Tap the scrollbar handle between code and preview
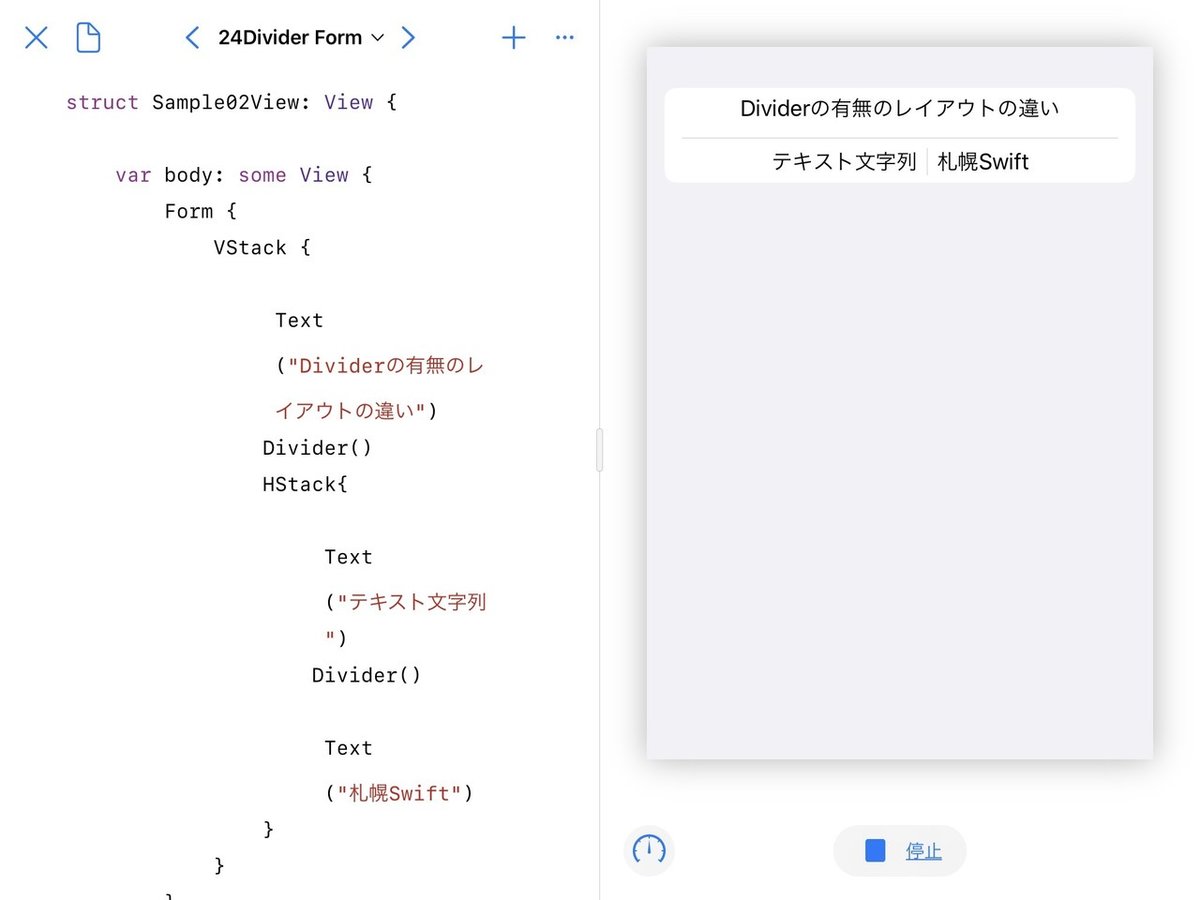This screenshot has height=900, width=1200. tap(599, 450)
